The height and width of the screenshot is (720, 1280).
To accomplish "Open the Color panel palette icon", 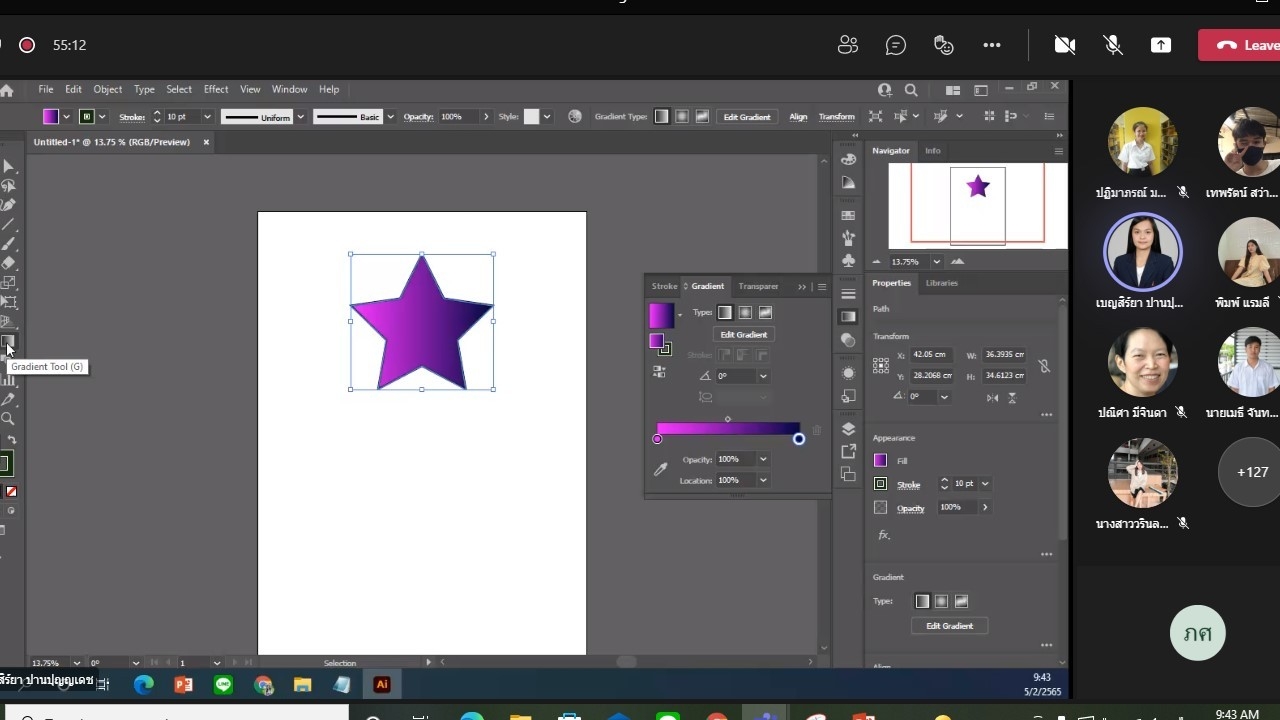I will coord(848,159).
